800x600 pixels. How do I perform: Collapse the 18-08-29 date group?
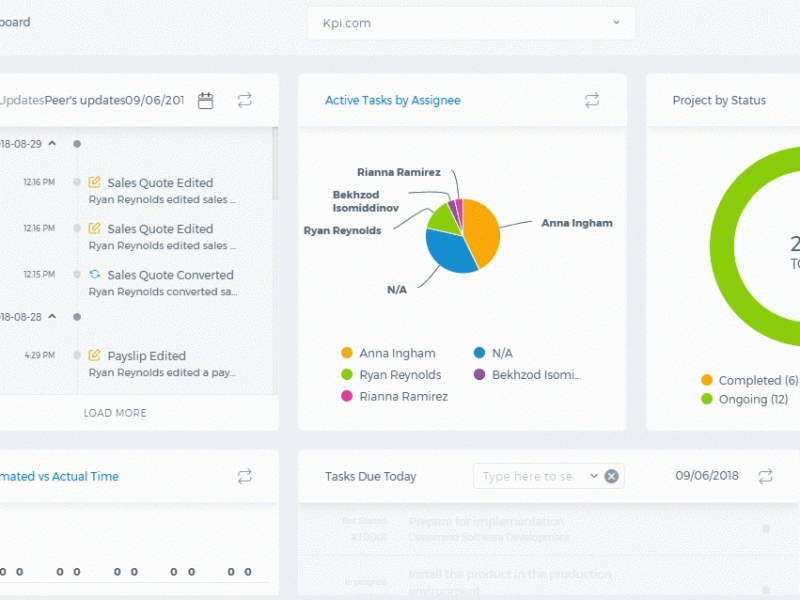[x=52, y=143]
